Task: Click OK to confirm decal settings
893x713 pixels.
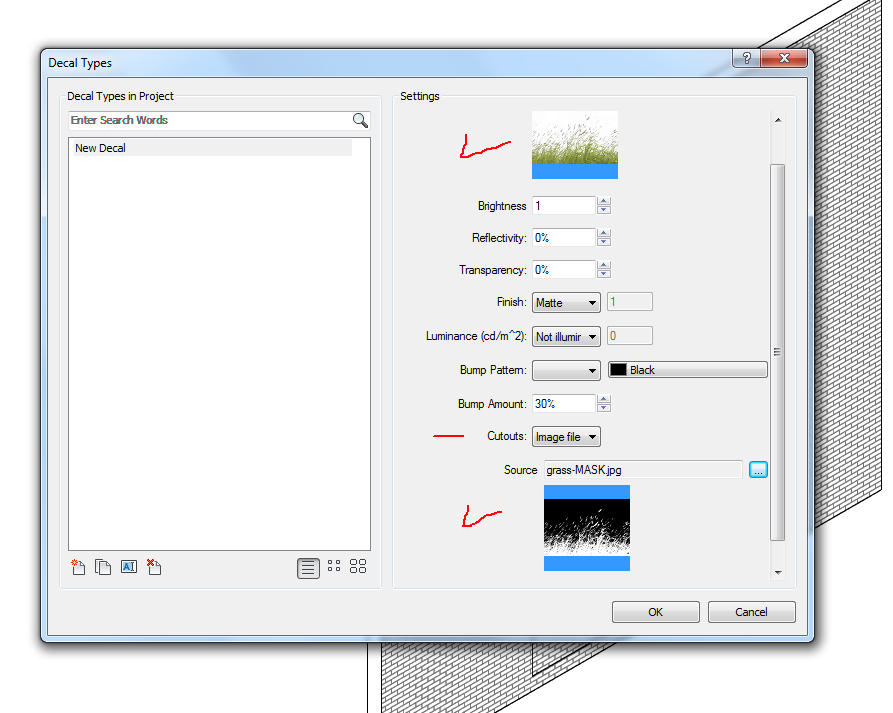Action: pos(656,612)
